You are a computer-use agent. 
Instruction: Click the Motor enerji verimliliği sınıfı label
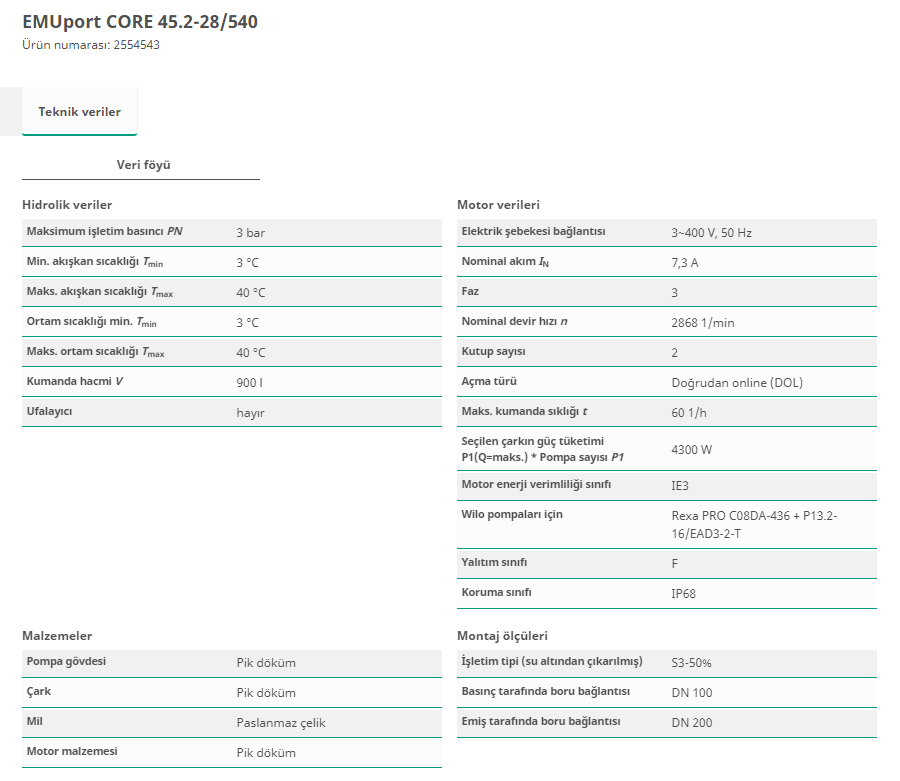pyautogui.click(x=536, y=484)
